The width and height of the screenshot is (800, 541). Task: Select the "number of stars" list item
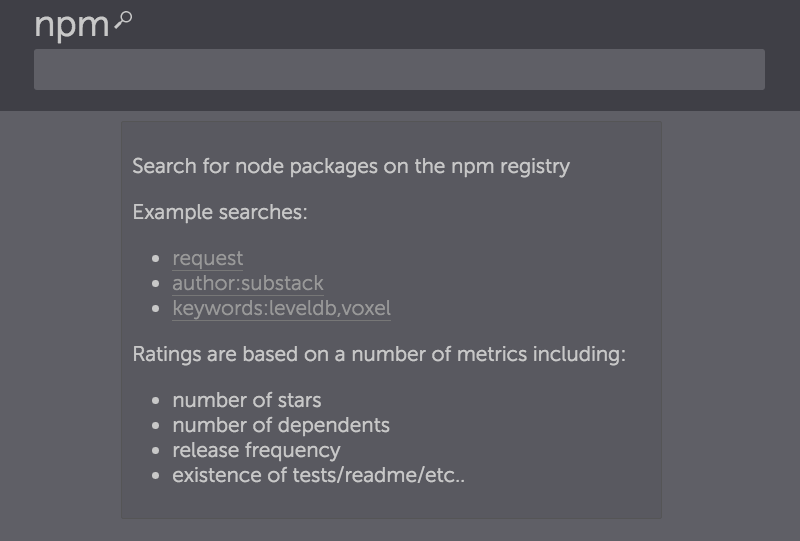pyautogui.click(x=247, y=401)
